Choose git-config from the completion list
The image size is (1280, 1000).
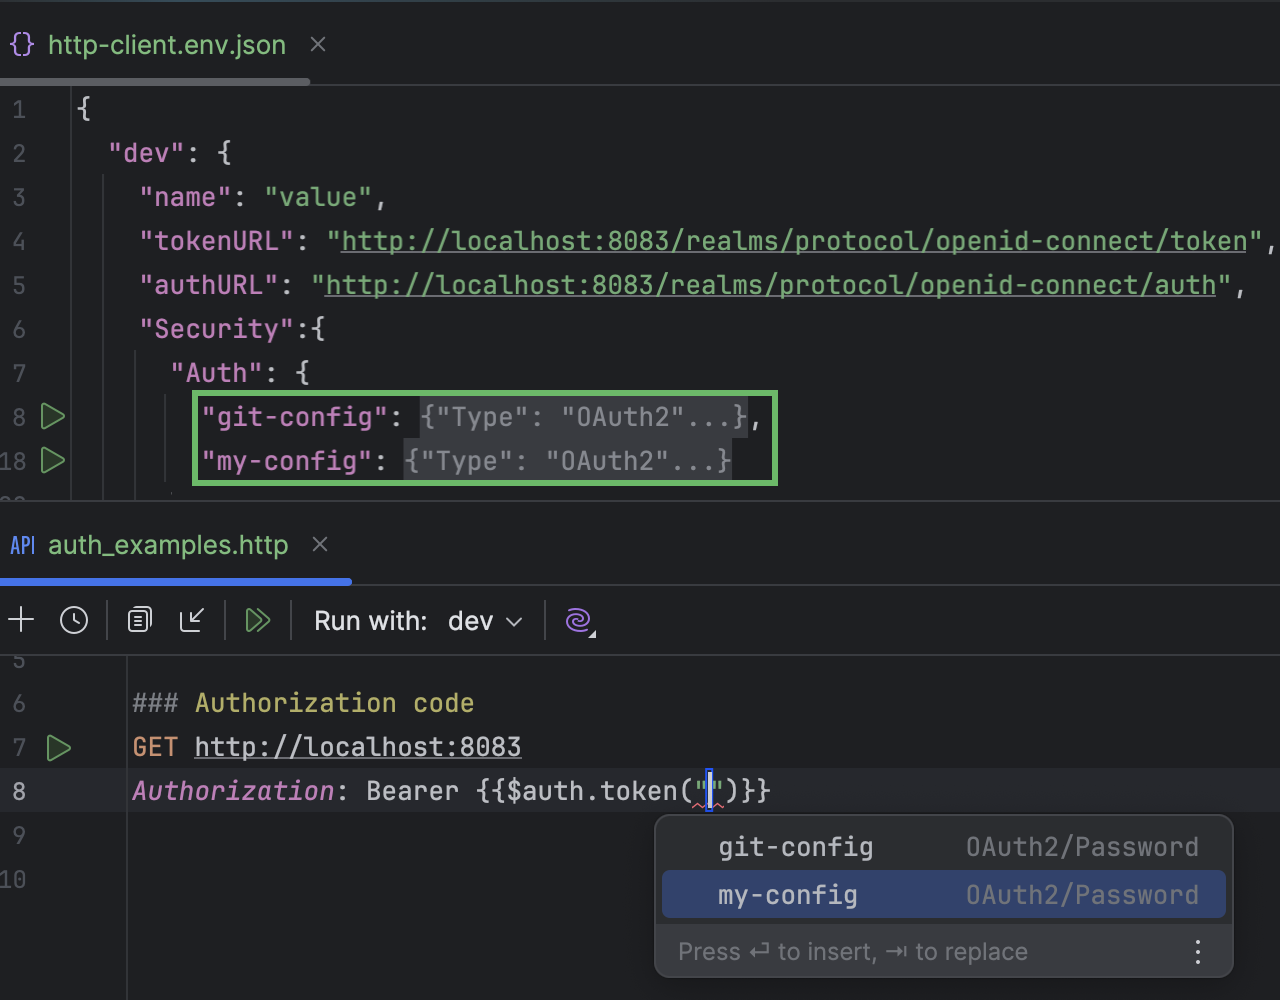click(x=795, y=846)
